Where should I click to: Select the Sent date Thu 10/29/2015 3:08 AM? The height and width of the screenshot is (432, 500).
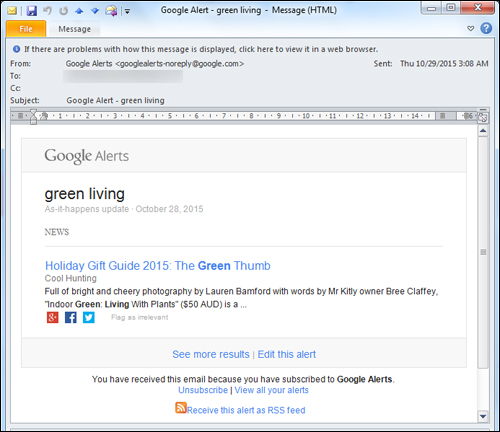tap(444, 64)
